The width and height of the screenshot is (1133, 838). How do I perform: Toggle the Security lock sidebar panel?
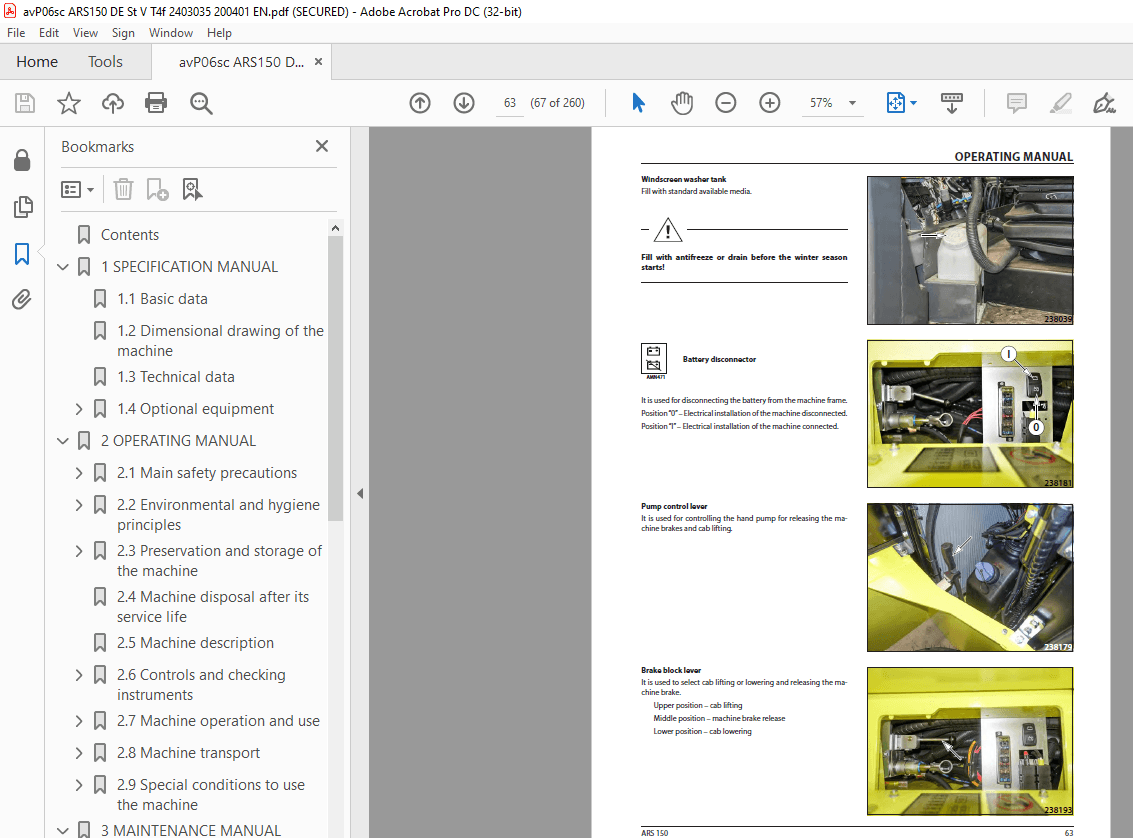pos(23,160)
